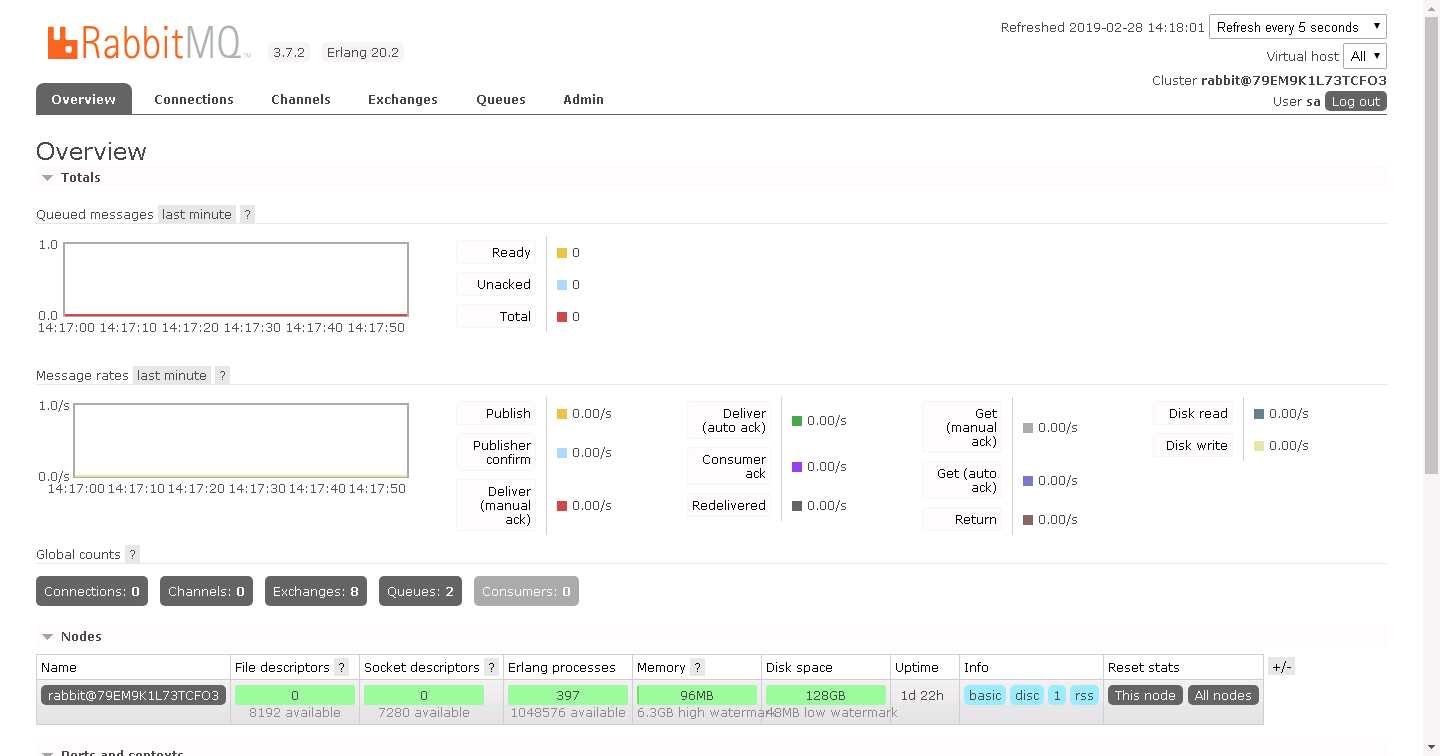
Task: Click Queues: 2 count button
Action: point(421,591)
